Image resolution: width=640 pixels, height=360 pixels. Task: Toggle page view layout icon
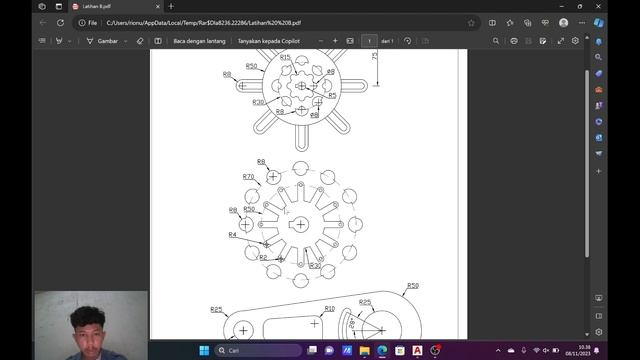click(158, 41)
